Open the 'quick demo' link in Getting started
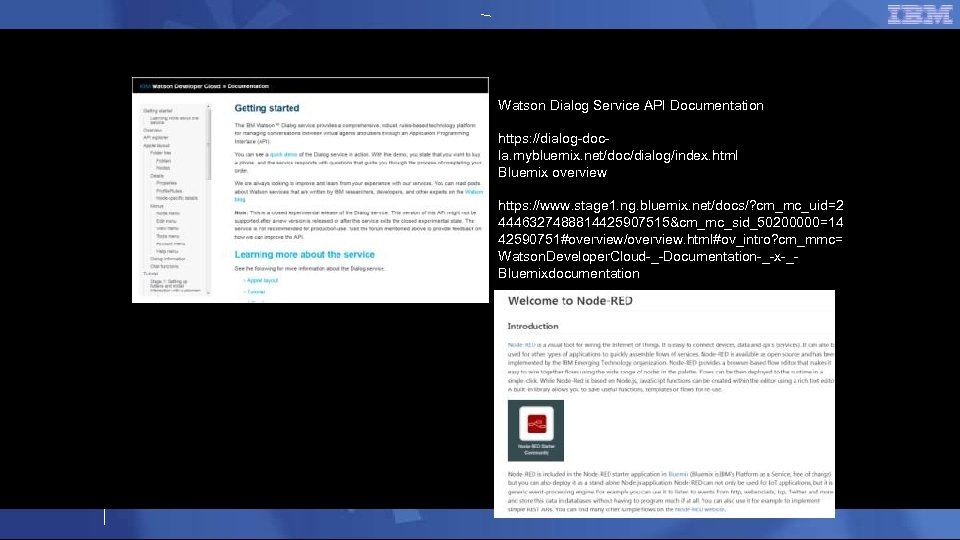 point(283,155)
